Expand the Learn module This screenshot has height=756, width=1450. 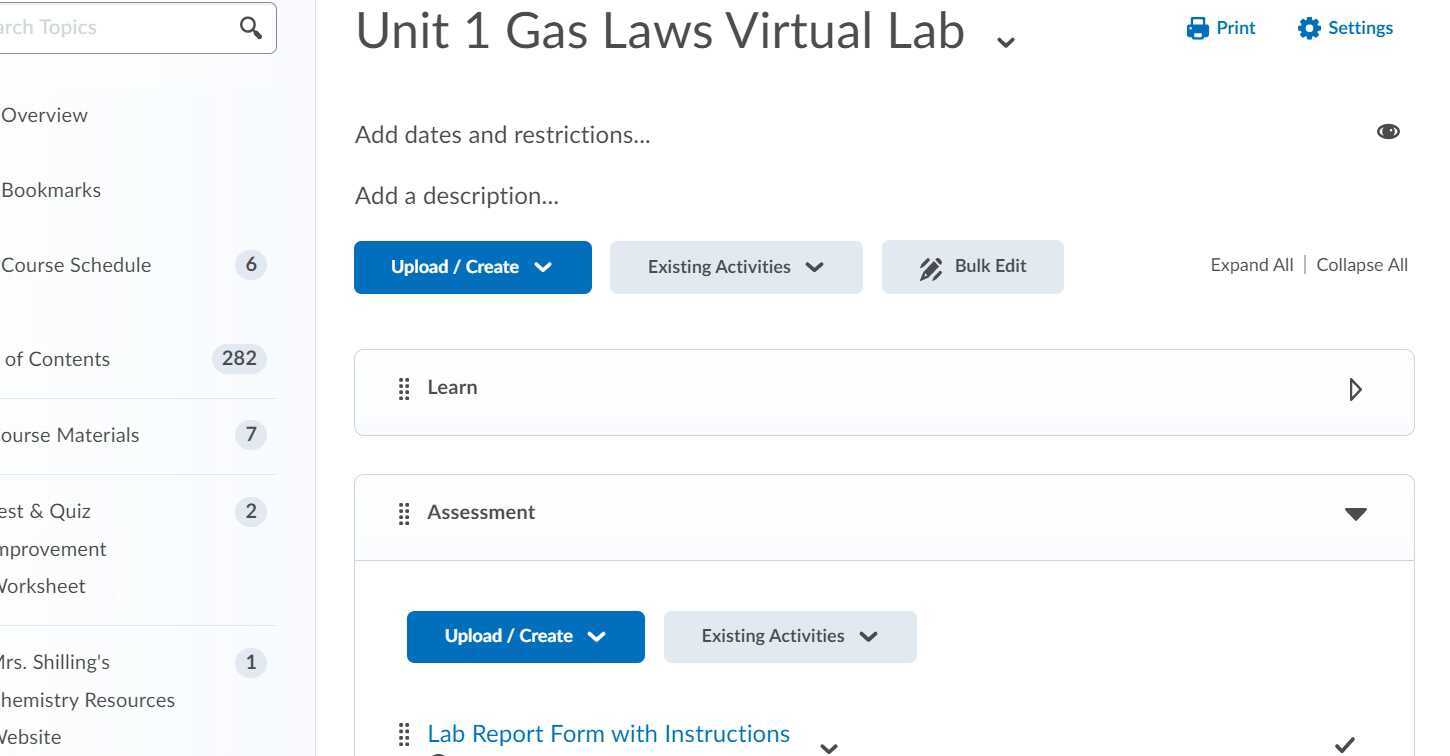point(1355,389)
